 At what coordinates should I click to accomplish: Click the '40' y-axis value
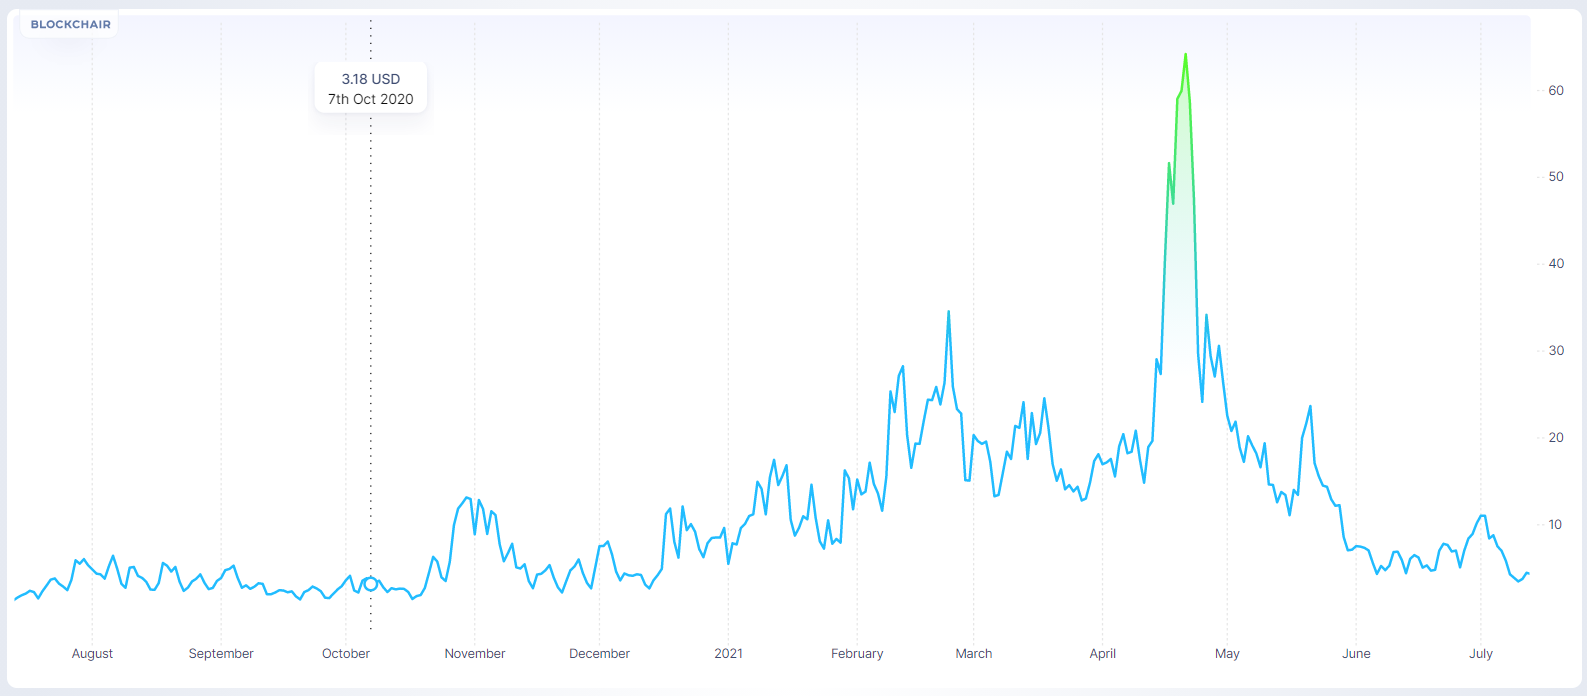tap(1556, 264)
